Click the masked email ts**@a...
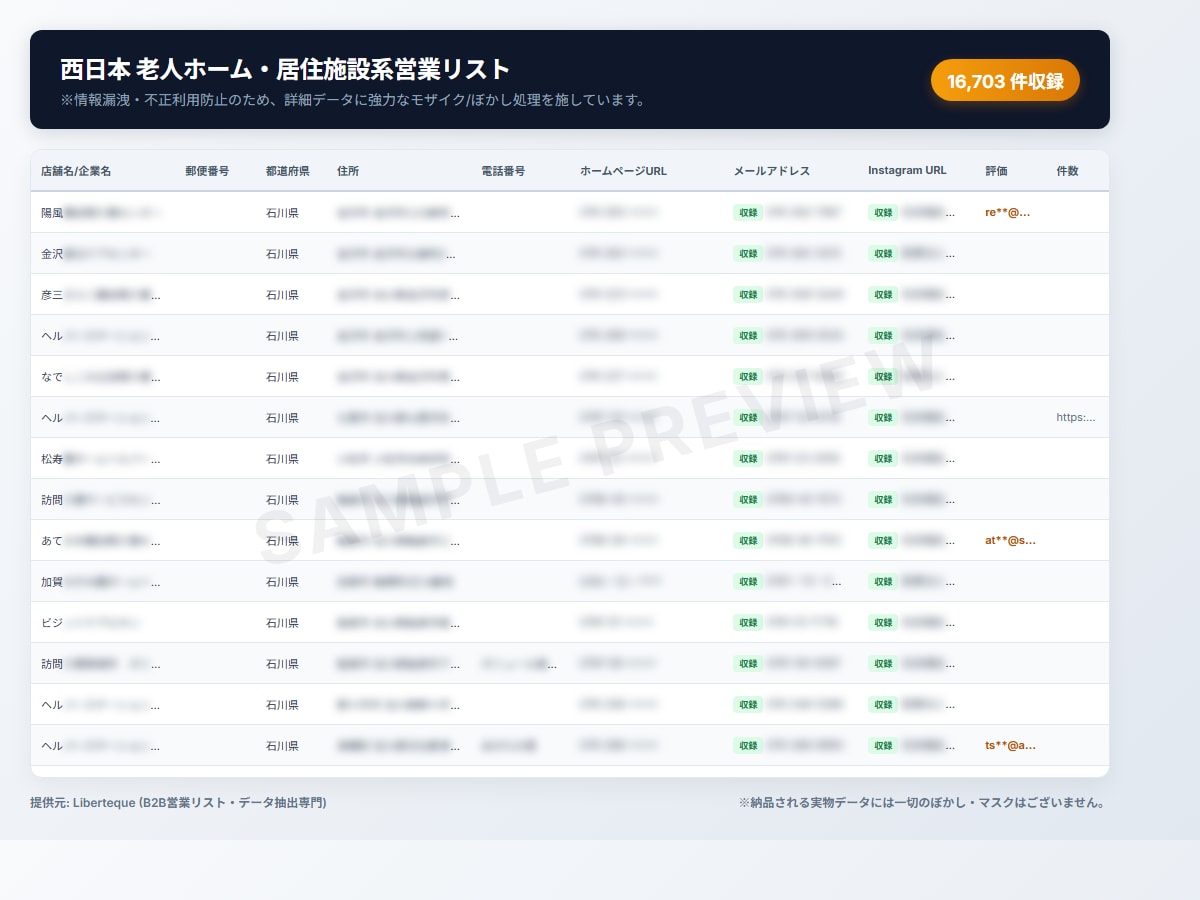1200x900 pixels. pos(1010,746)
